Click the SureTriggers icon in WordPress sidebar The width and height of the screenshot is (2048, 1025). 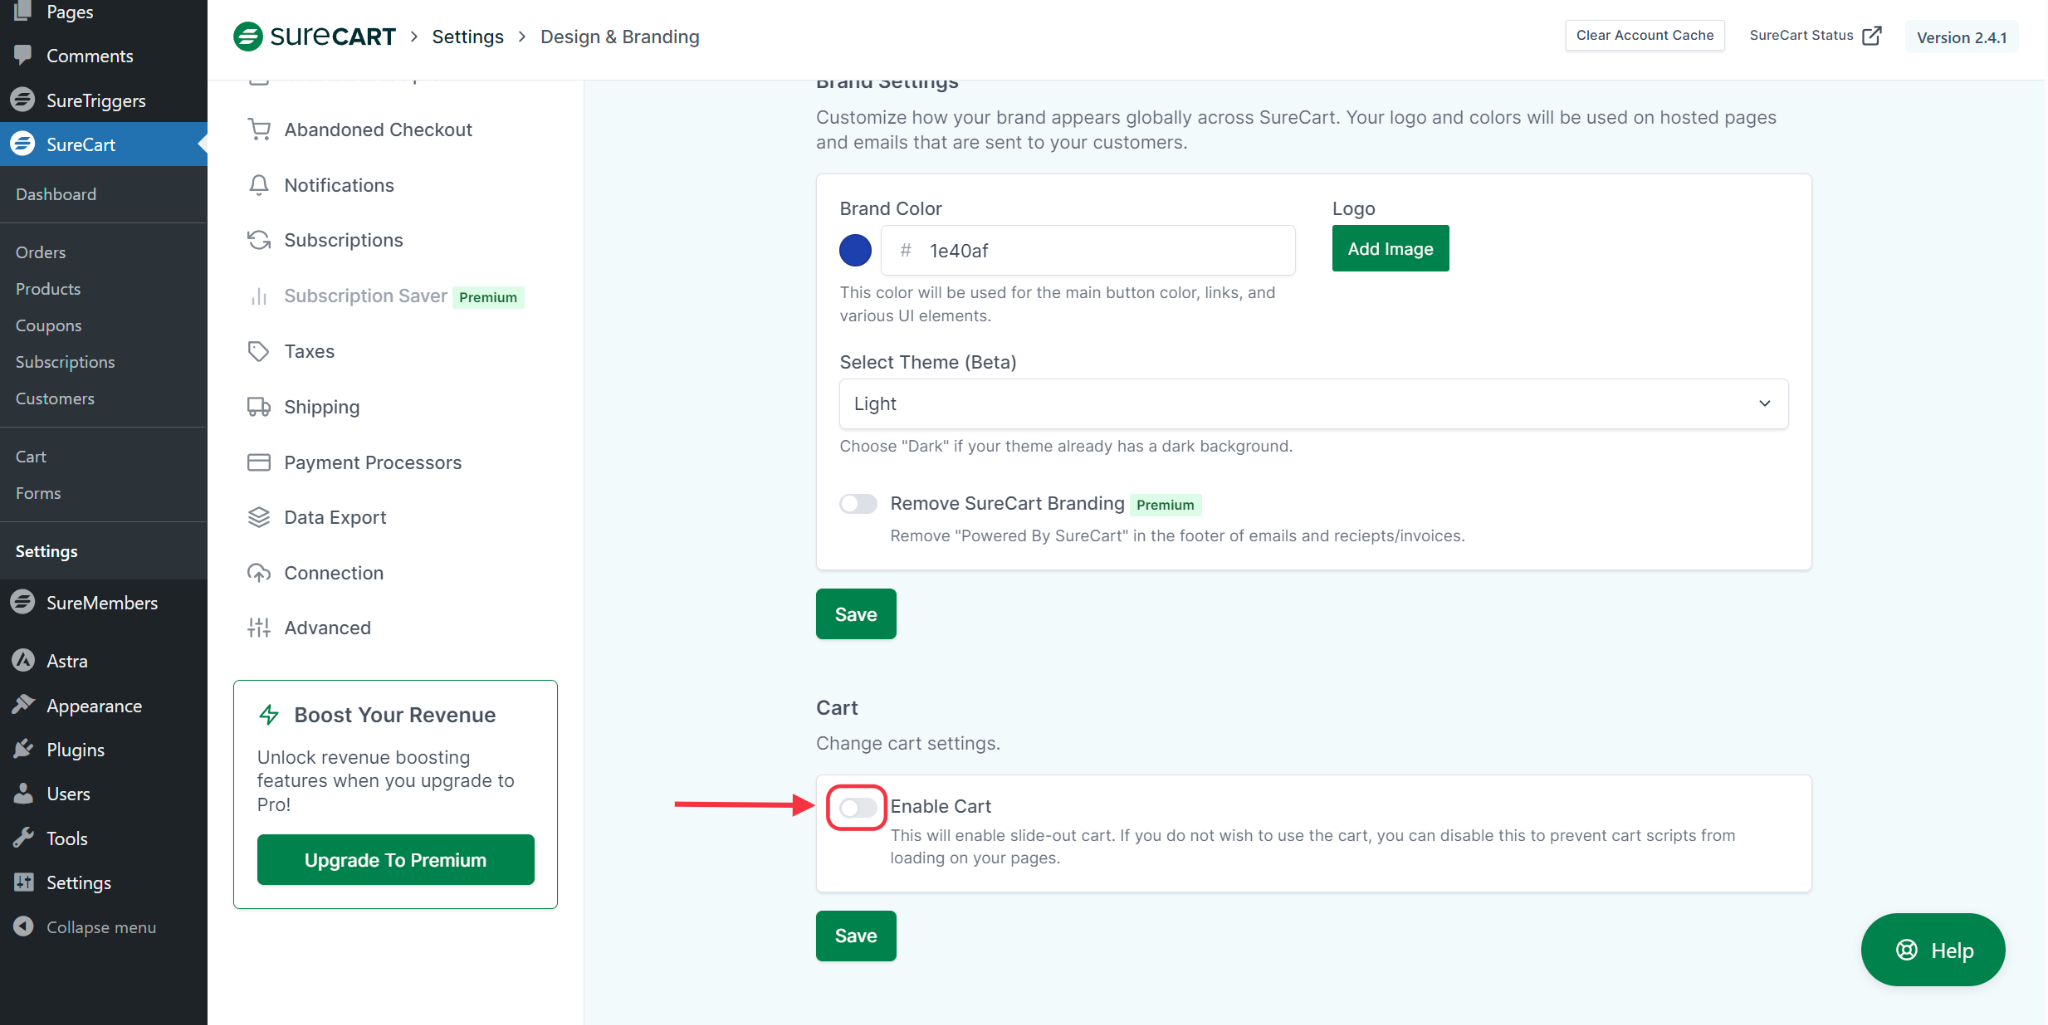pos(23,100)
